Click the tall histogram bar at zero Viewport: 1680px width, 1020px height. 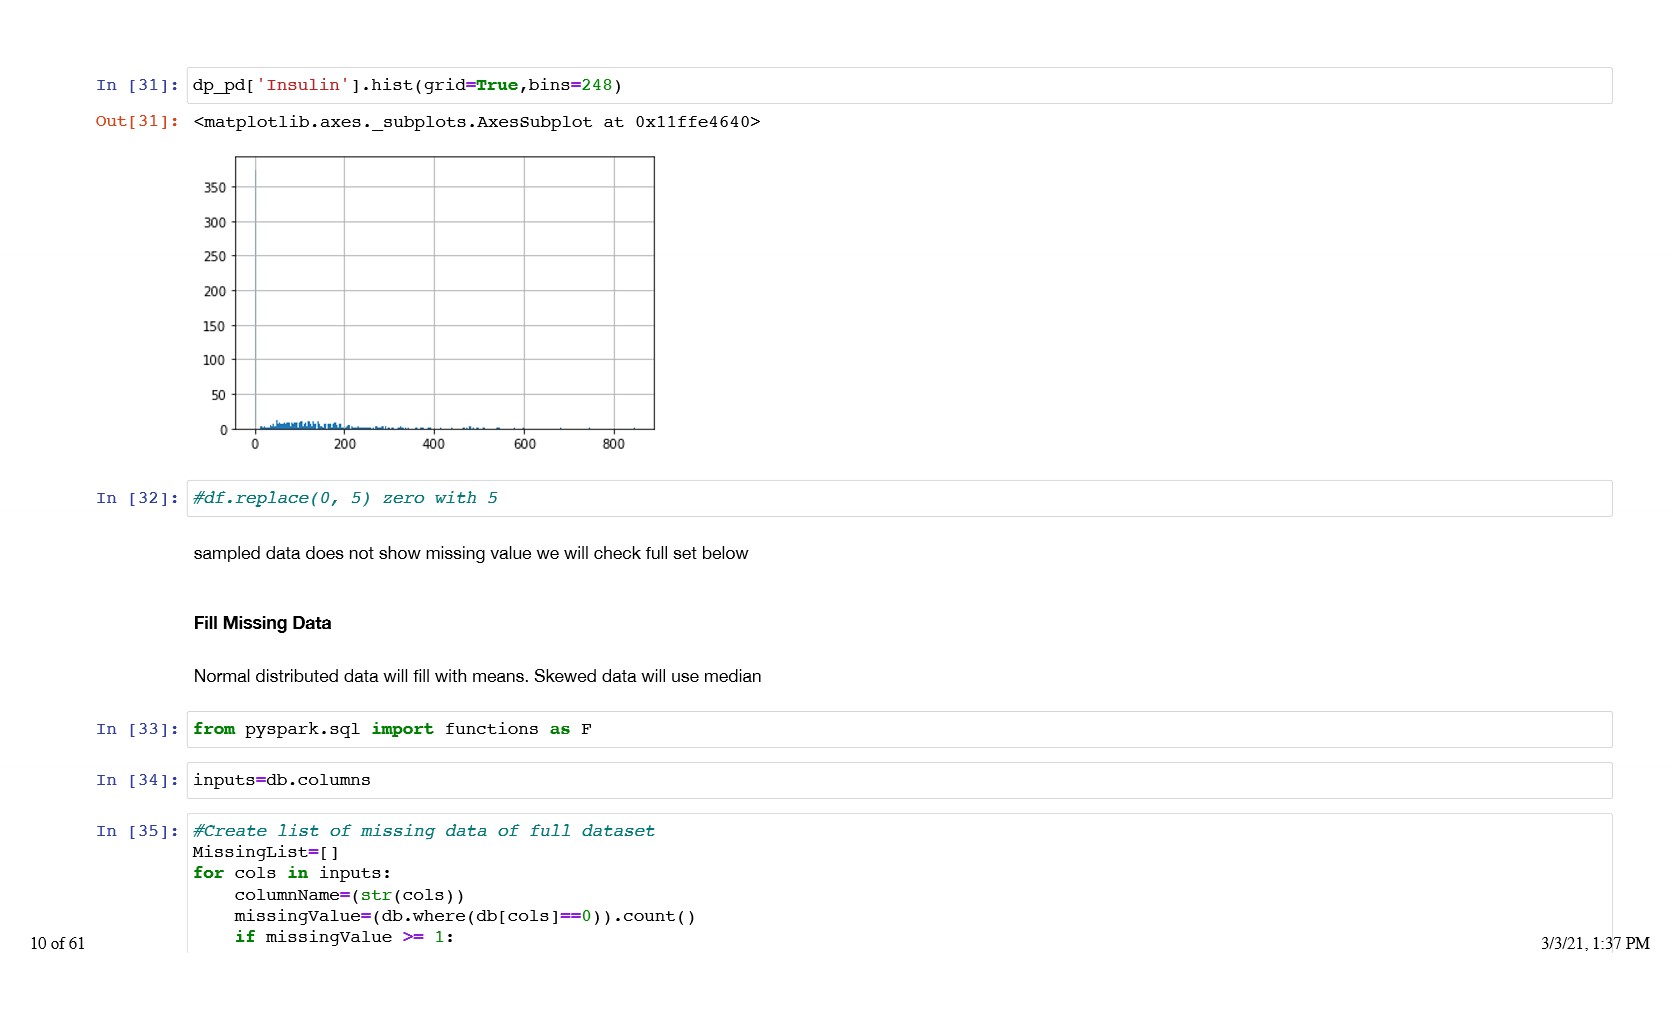pos(255,300)
